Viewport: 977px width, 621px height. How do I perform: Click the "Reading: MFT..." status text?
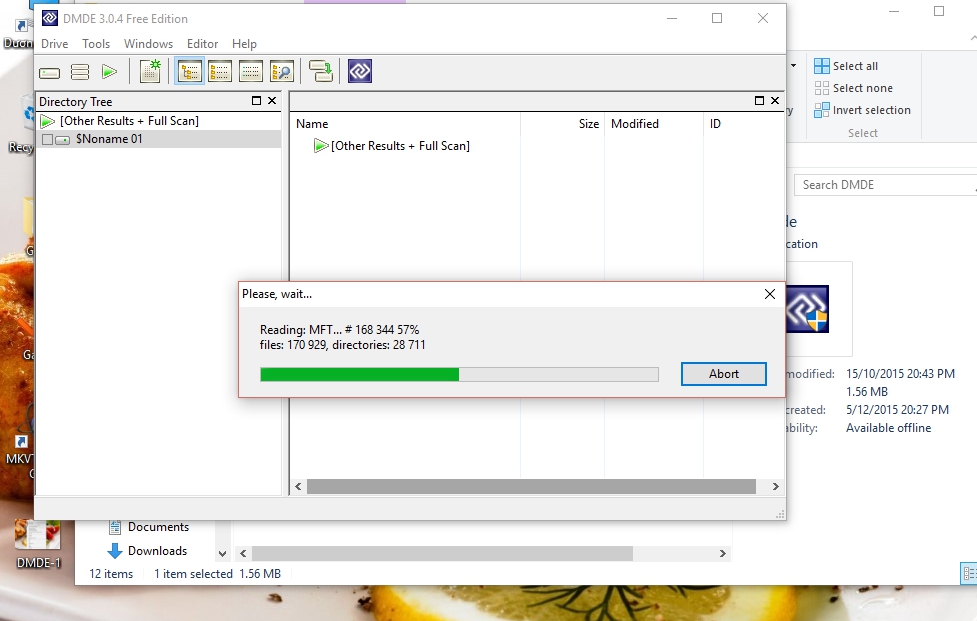tap(340, 329)
